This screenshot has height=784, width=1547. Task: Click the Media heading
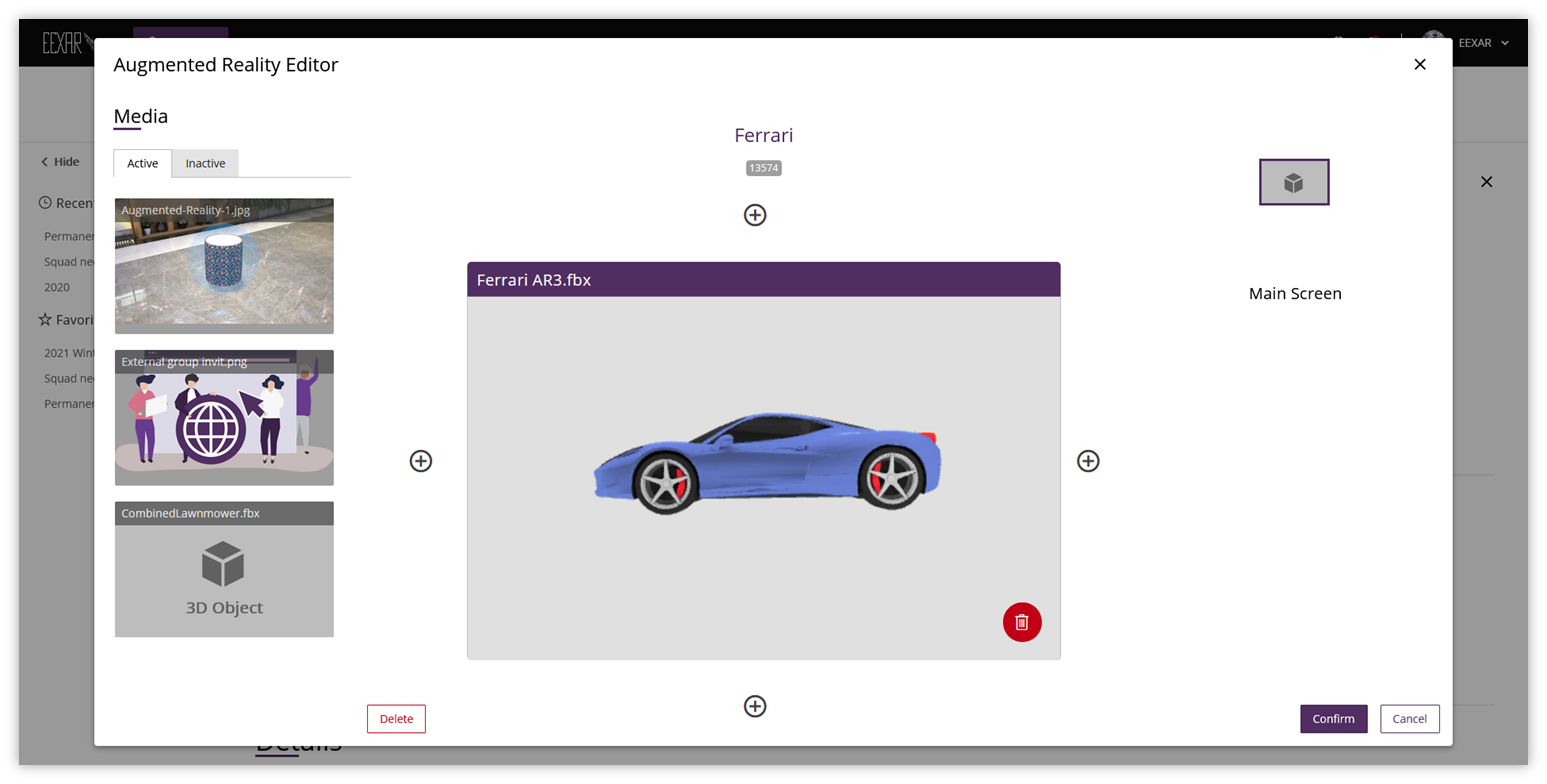click(141, 116)
